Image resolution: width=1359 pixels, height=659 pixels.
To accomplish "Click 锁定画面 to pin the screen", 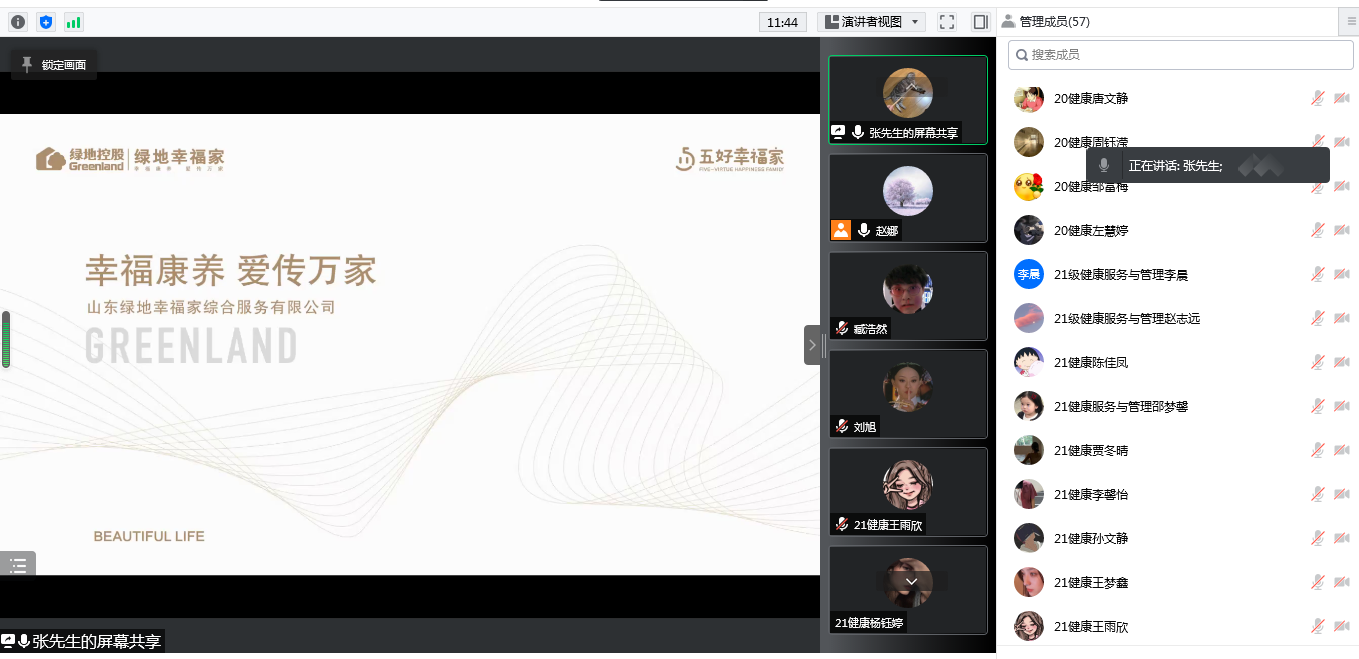I will tap(54, 65).
